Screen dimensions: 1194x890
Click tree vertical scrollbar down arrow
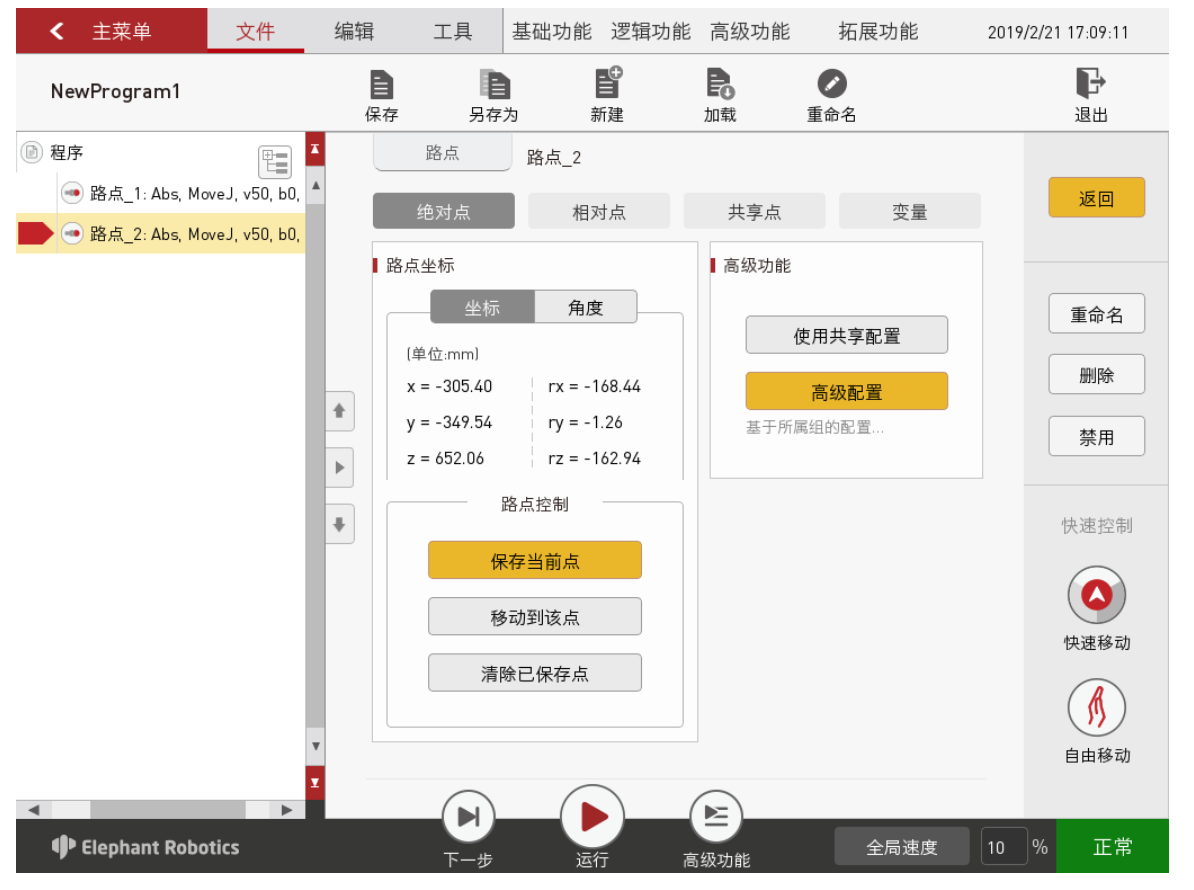(315, 747)
